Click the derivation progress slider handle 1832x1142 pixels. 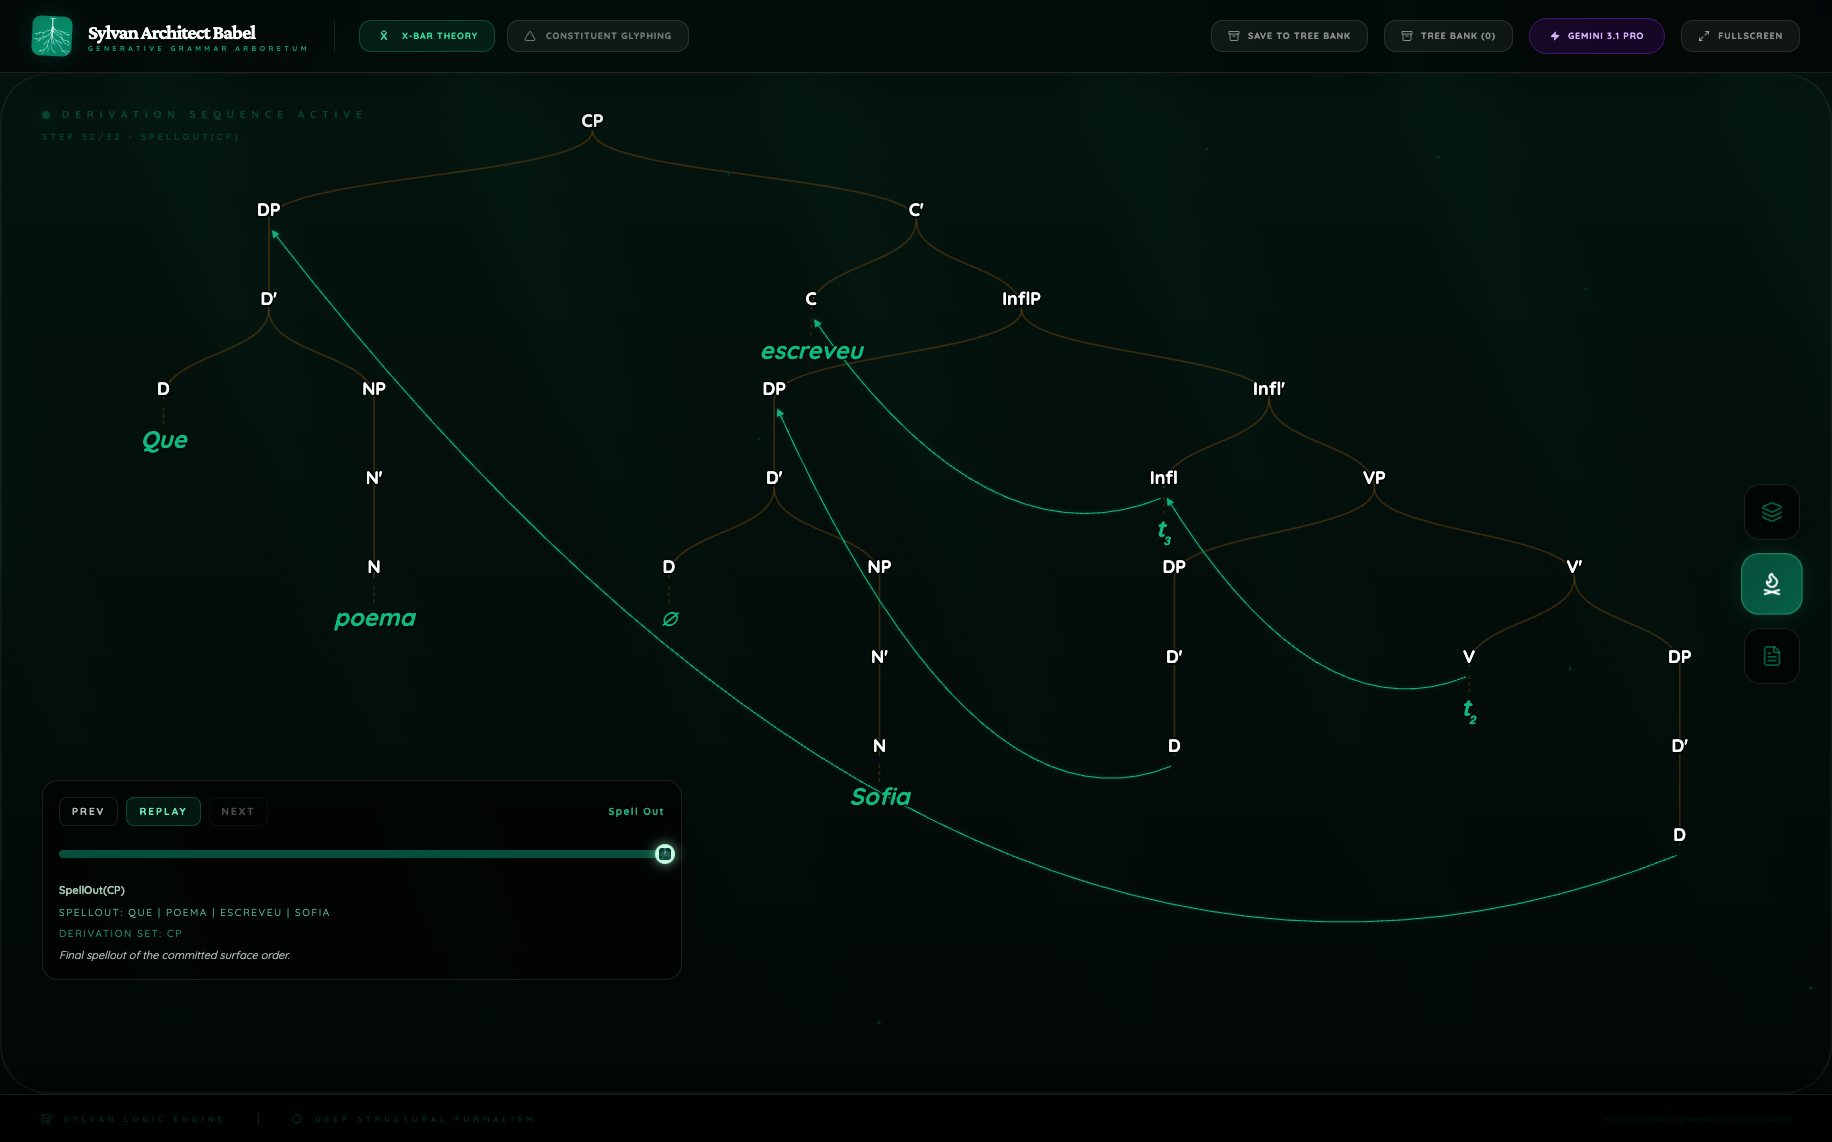[665, 854]
